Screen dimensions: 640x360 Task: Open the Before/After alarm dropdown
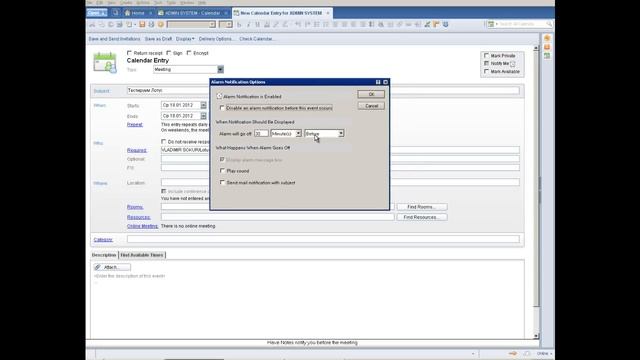tap(341, 133)
